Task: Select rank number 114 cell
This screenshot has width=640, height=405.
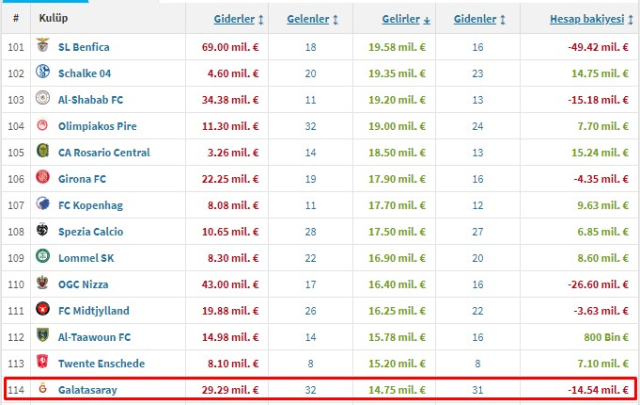Action: tap(16, 390)
